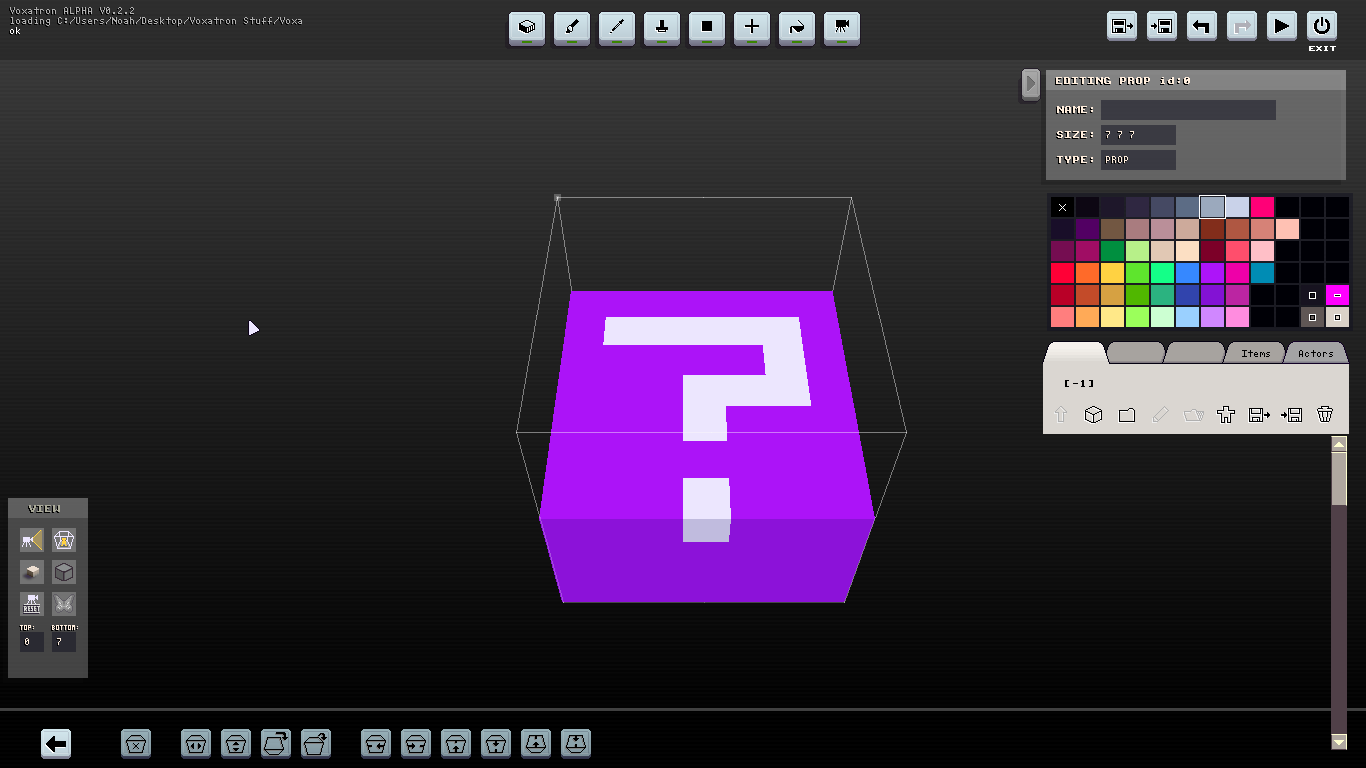Undo the last action
This screenshot has height=768, width=1366.
tap(1202, 26)
